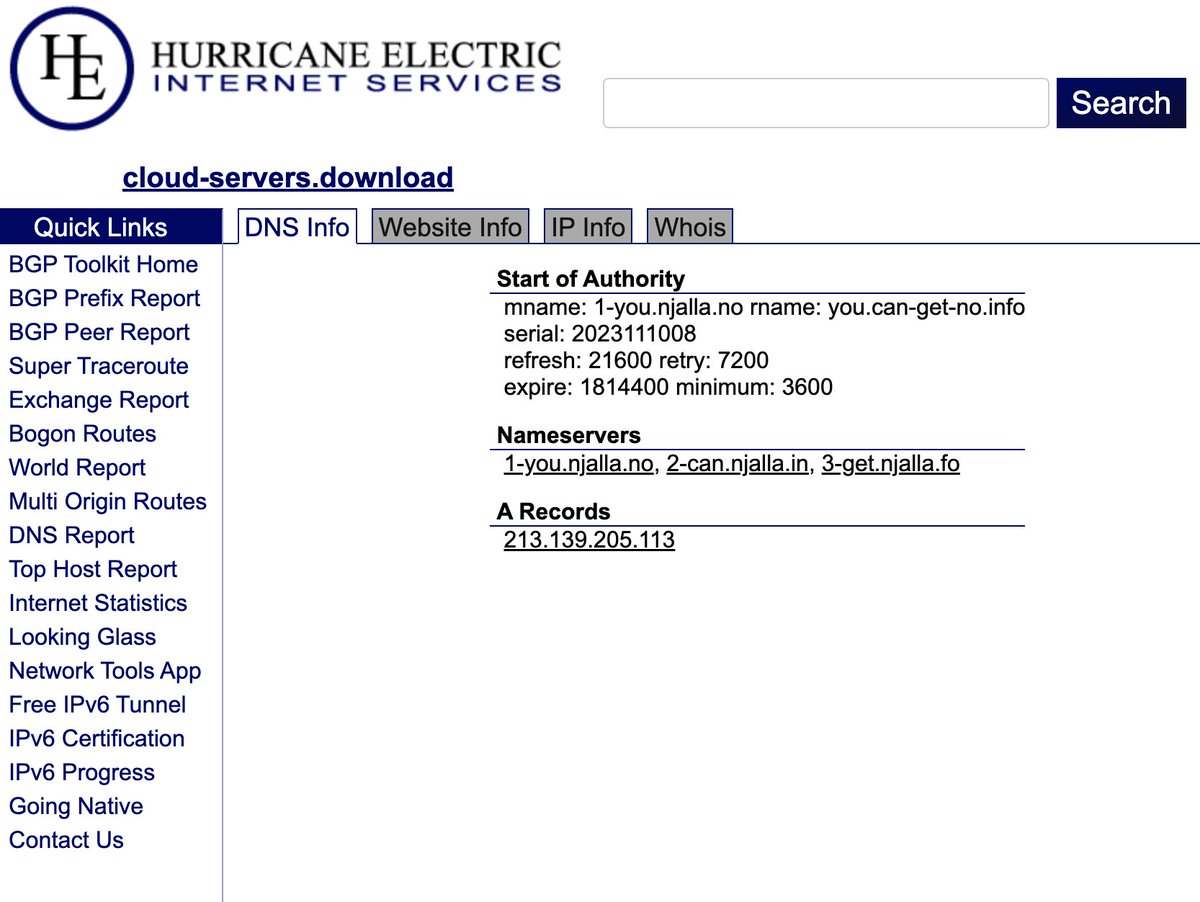The image size is (1200, 902).
Task: Click the Start of Authority heading
Action: [591, 279]
